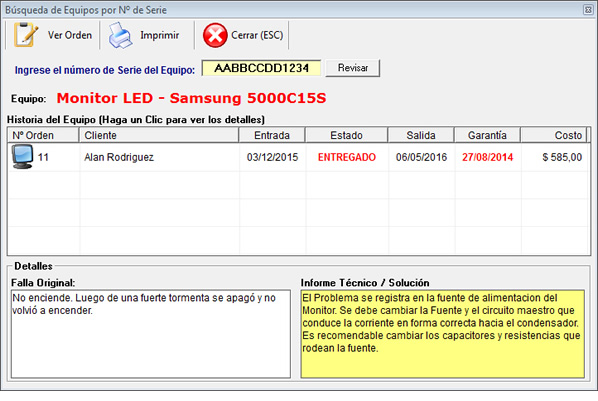Click the Ver Orden notepad icon

26,35
